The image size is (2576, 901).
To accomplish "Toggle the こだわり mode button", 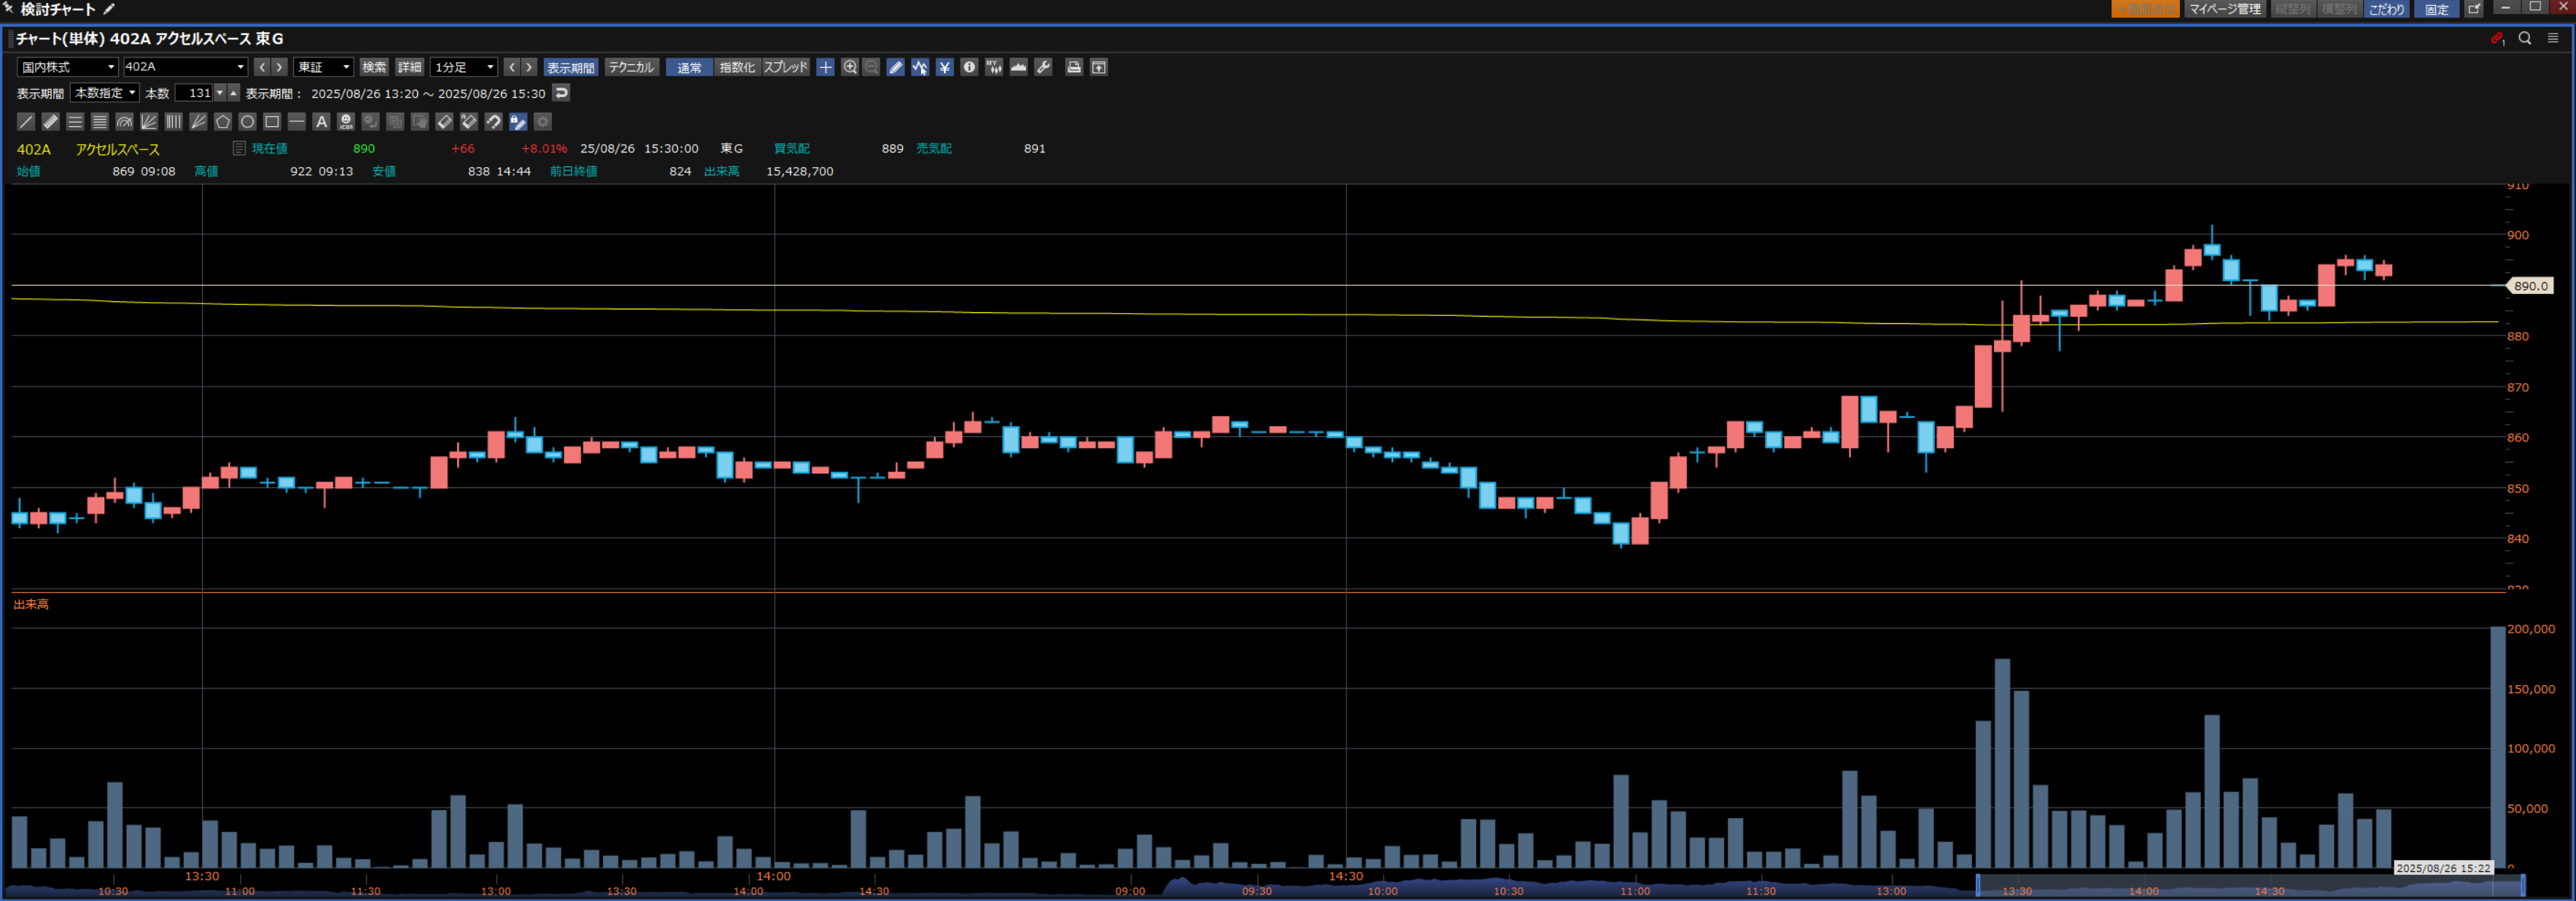I will tap(2386, 9).
